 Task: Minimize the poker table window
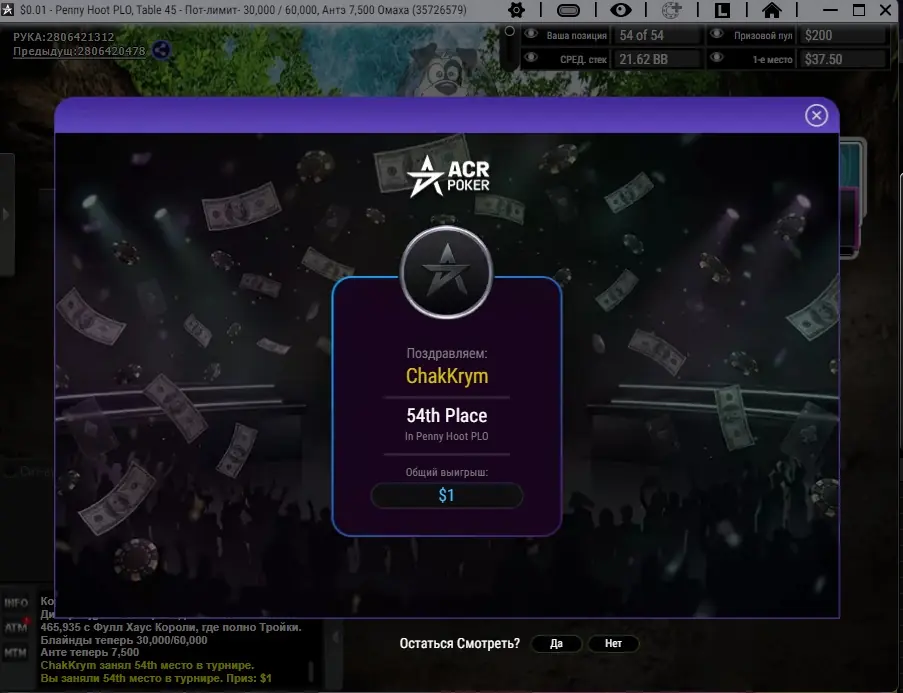(x=830, y=10)
